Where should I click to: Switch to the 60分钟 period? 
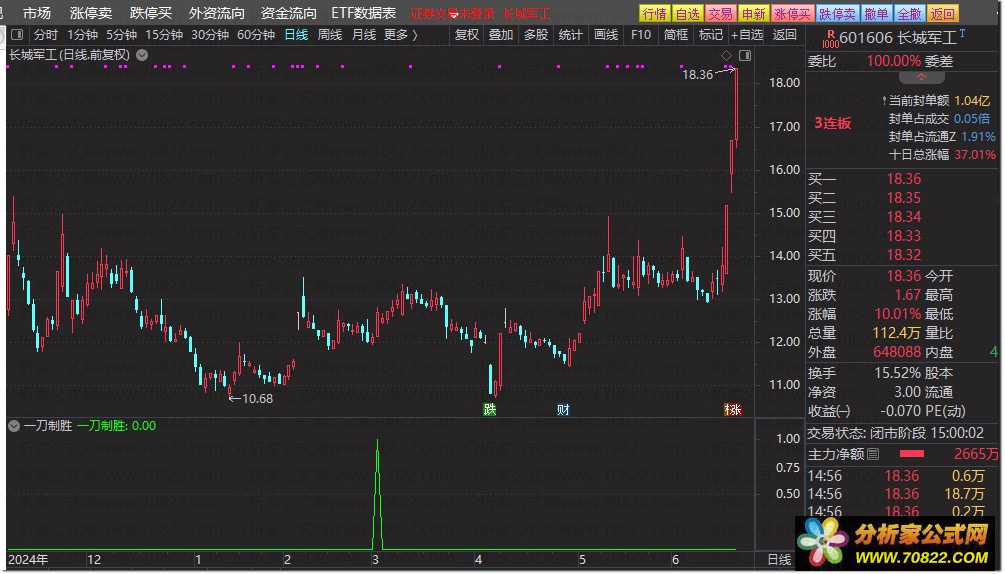tap(256, 35)
